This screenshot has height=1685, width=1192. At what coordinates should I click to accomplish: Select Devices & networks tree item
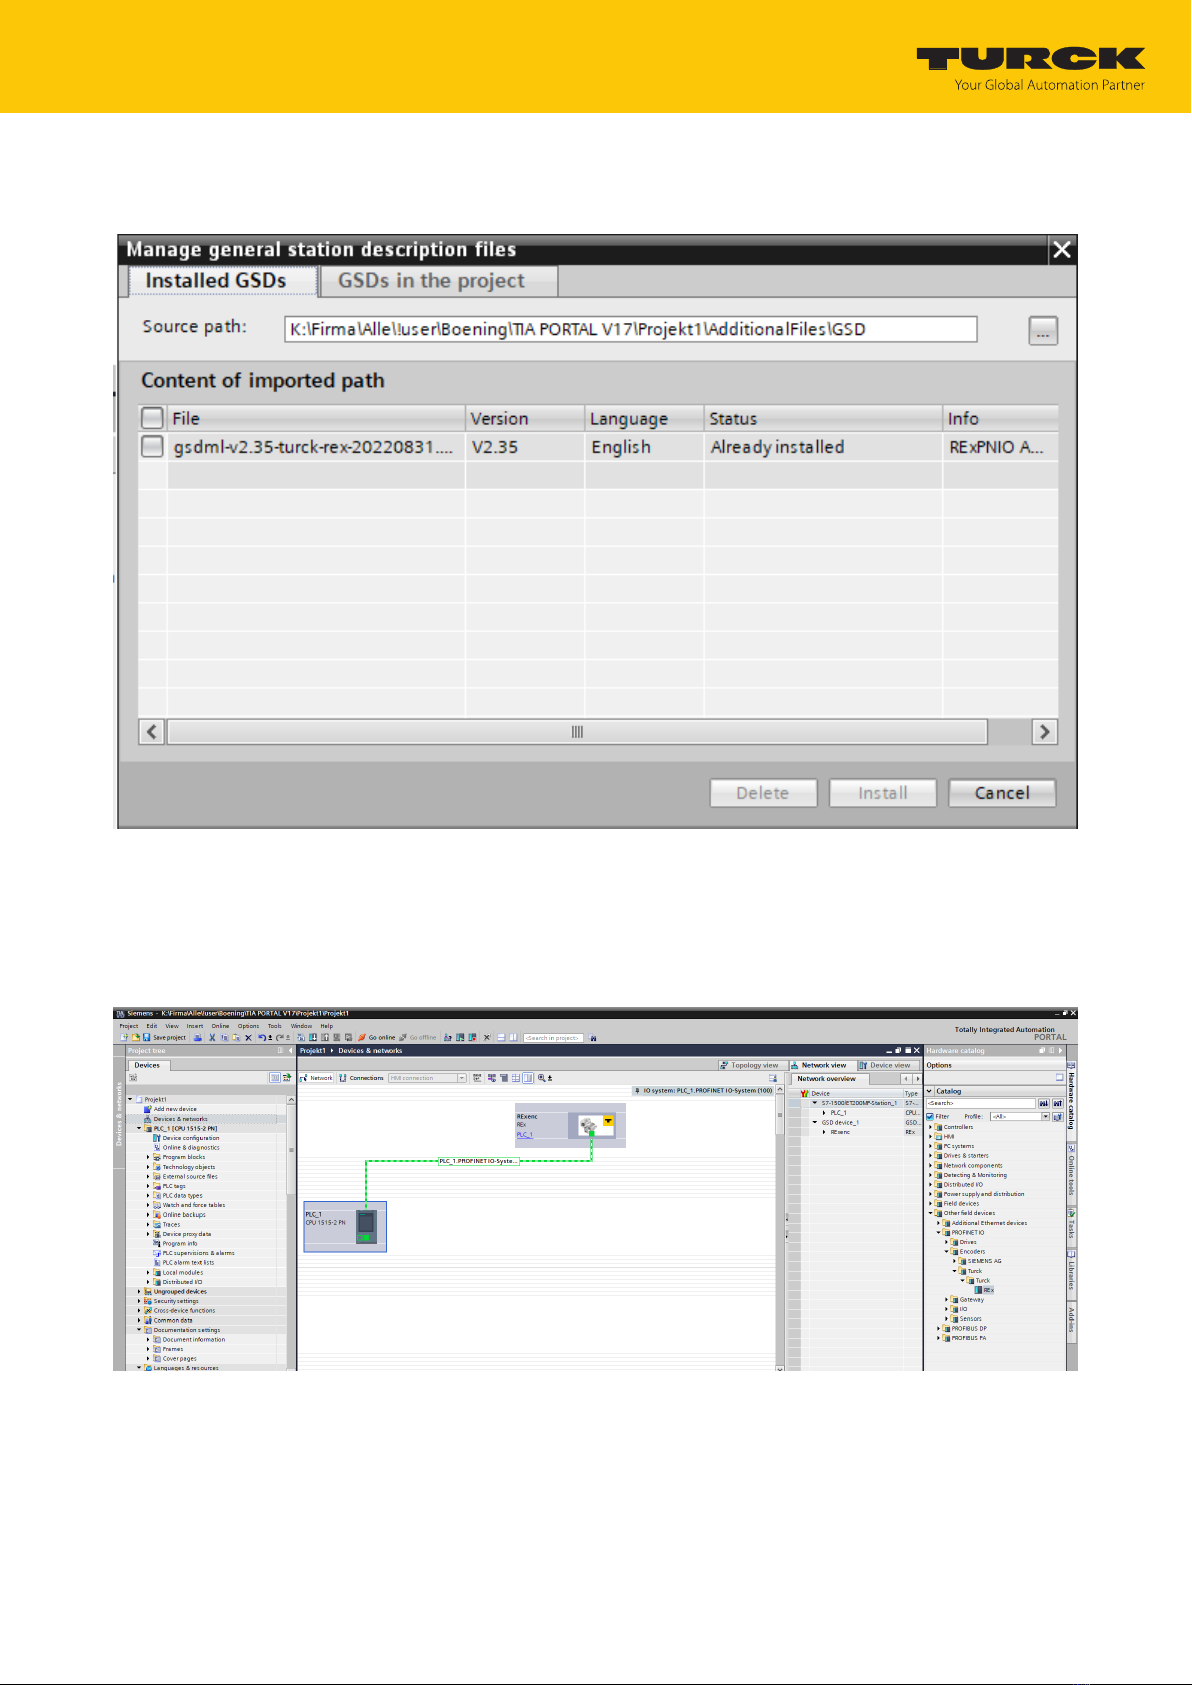(176, 1119)
